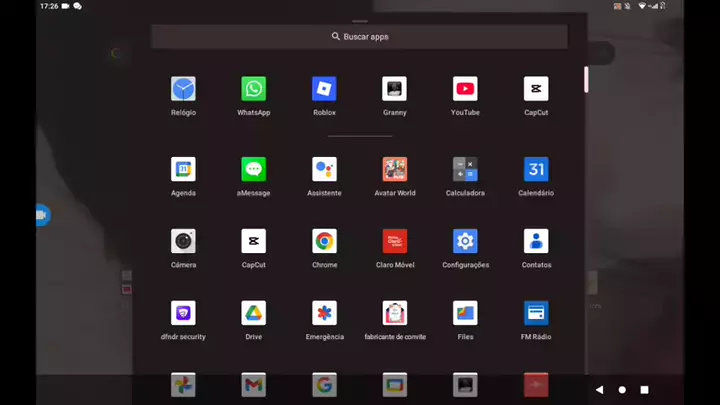This screenshot has height=405, width=720.
Task: Open the Claro Móvel app
Action: tap(394, 241)
